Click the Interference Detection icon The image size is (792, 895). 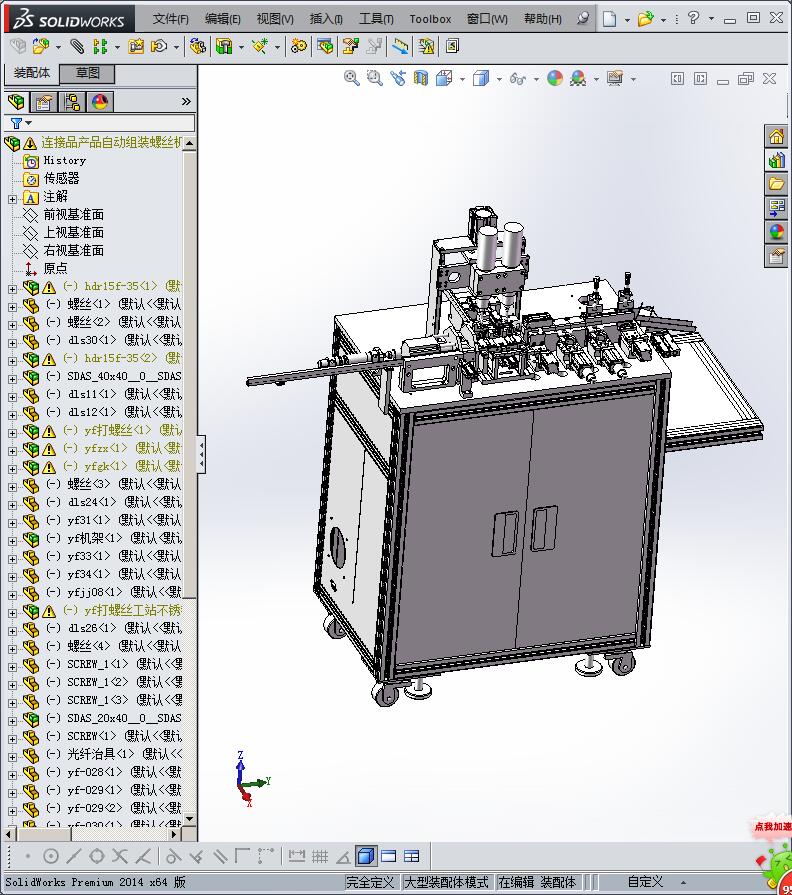(x=400, y=46)
